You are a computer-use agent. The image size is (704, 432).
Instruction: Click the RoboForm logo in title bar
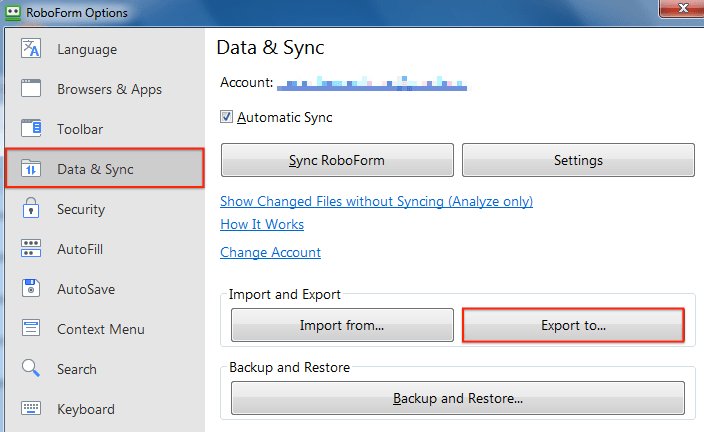[x=13, y=12]
